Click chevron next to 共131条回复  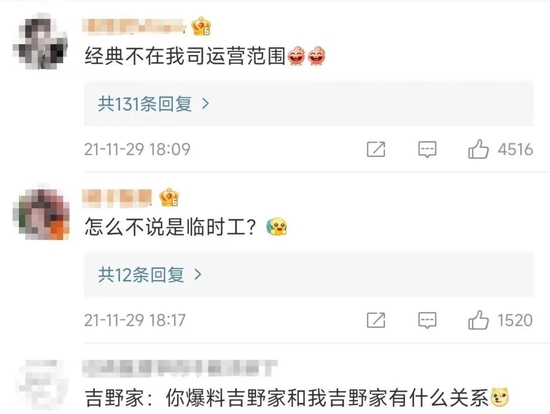pyautogui.click(x=206, y=104)
